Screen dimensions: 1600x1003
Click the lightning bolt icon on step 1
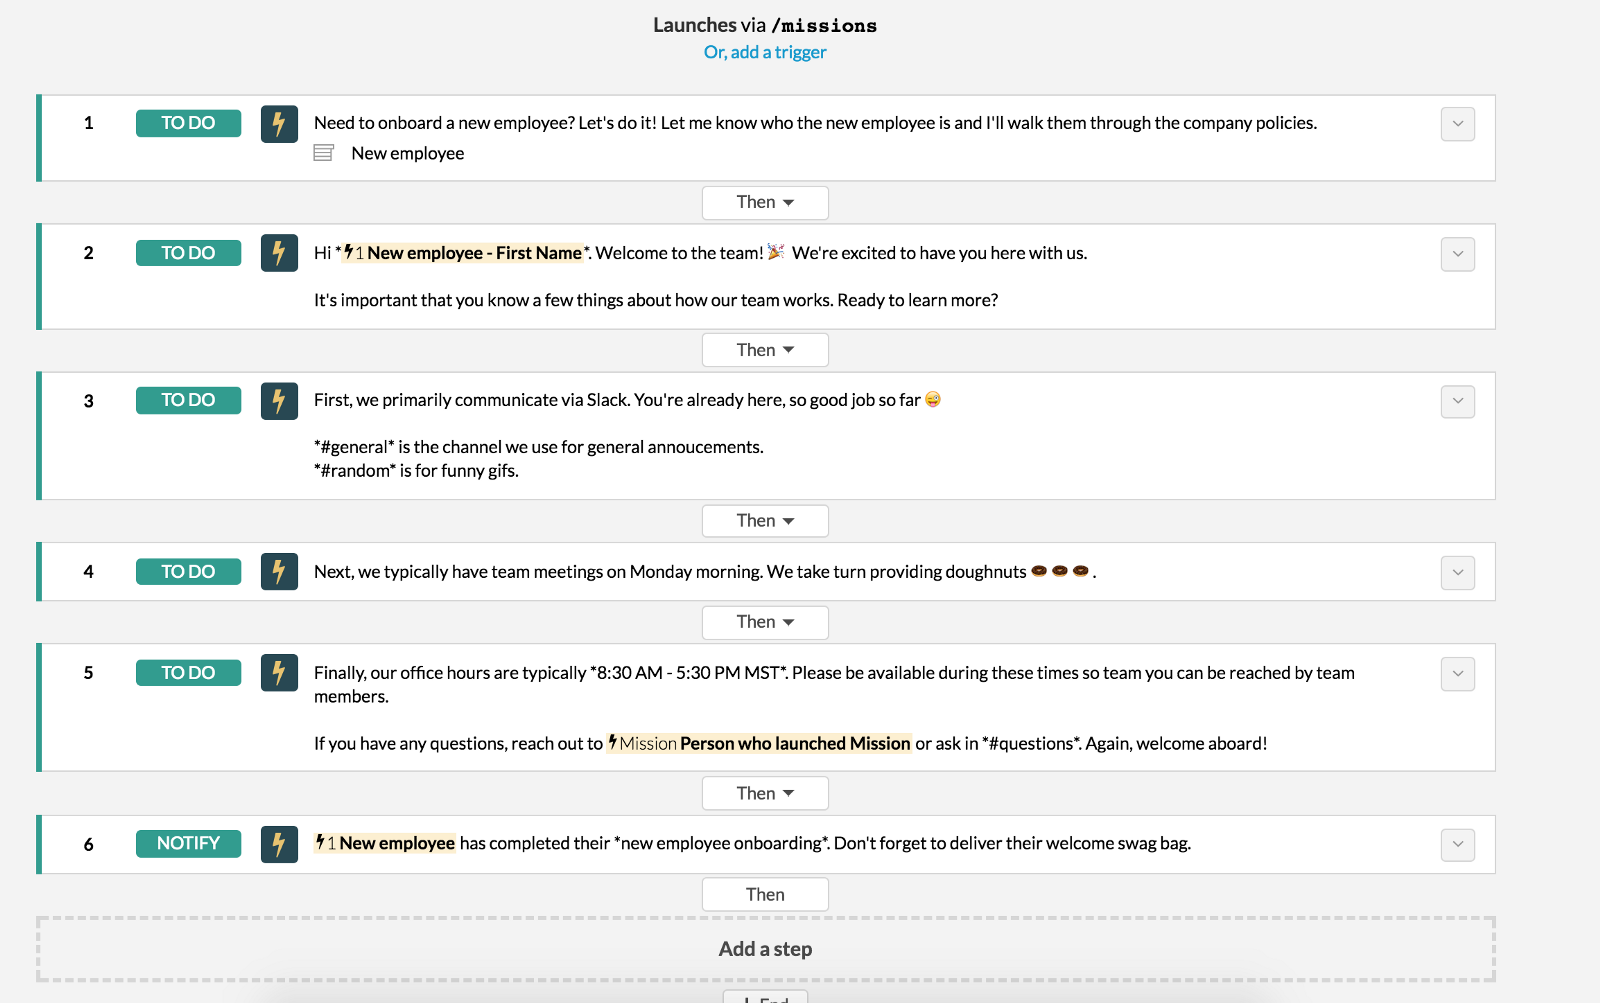[279, 124]
